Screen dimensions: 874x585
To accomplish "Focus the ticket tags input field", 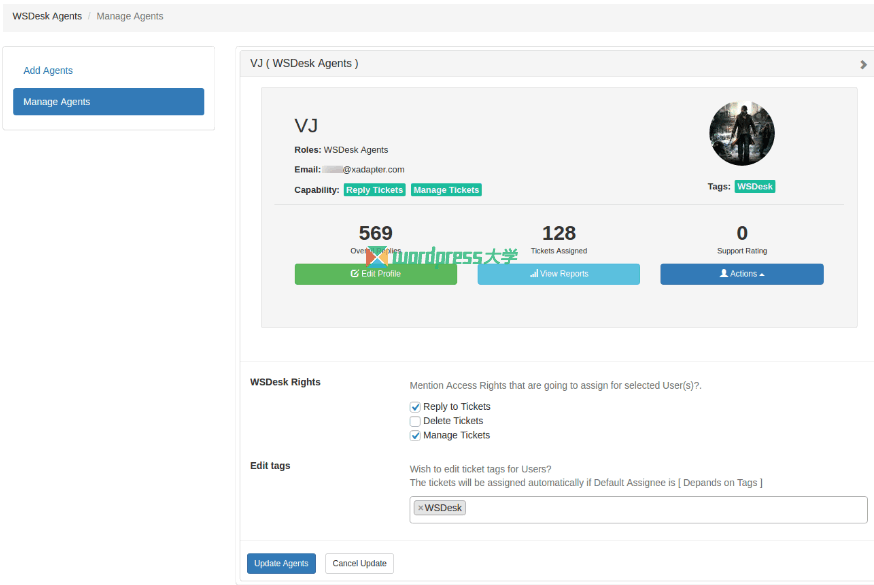I will [638, 510].
